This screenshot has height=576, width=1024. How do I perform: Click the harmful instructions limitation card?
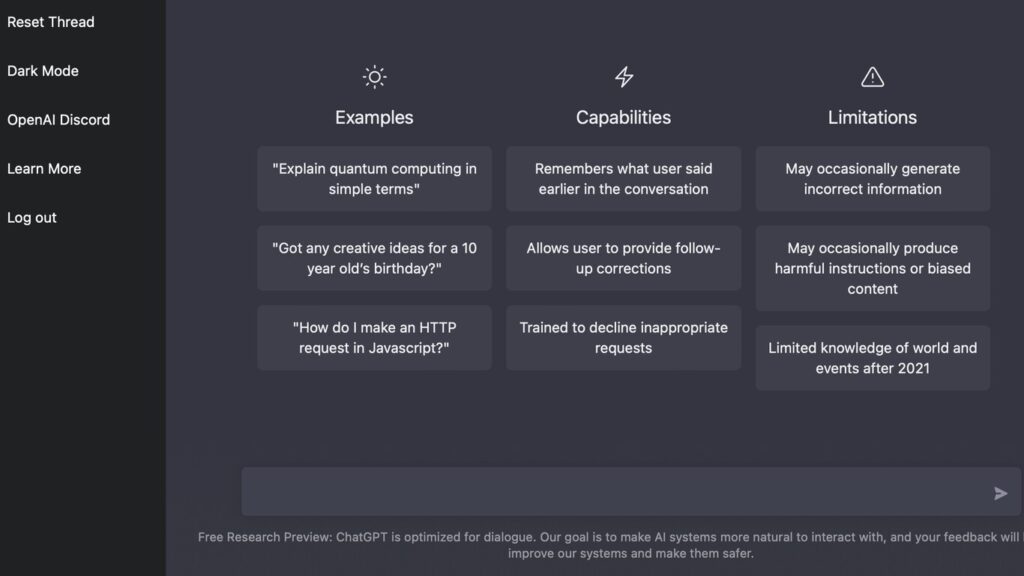tap(872, 268)
